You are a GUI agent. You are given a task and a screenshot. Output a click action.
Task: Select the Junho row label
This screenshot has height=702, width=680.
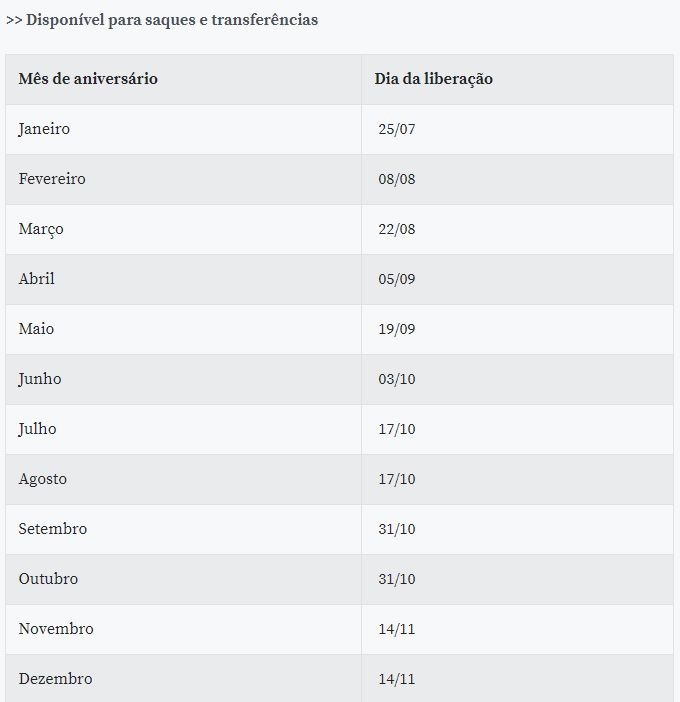click(x=40, y=380)
